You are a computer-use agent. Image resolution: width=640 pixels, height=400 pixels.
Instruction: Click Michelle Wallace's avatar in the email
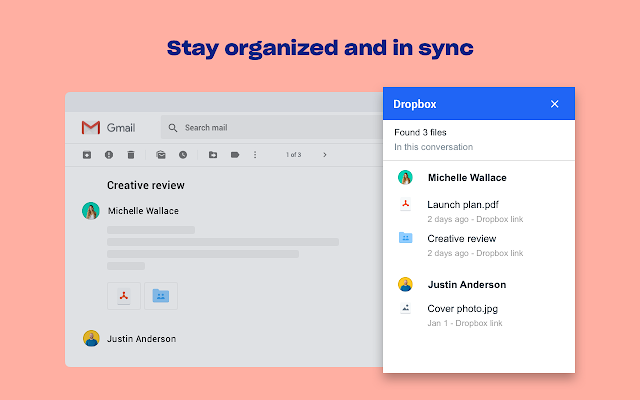91,211
